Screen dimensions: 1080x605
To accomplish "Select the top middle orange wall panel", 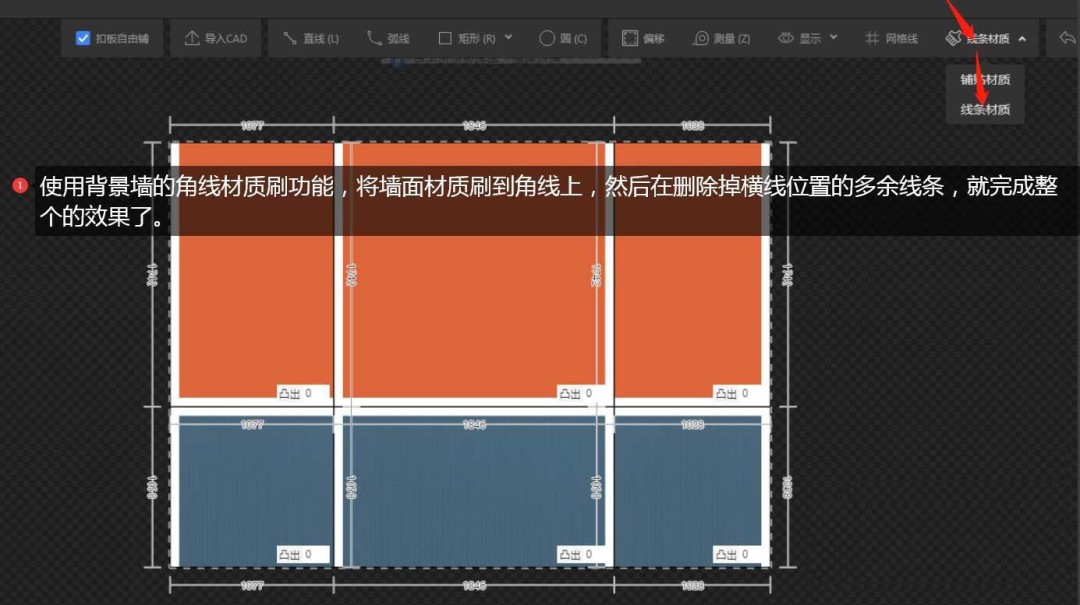I will point(473,300).
